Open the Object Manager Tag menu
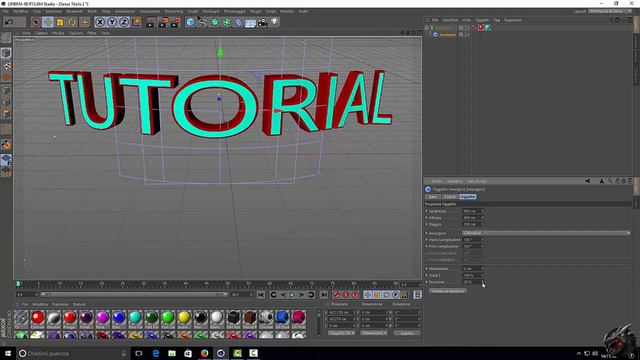The width and height of the screenshot is (640, 360). click(496, 20)
